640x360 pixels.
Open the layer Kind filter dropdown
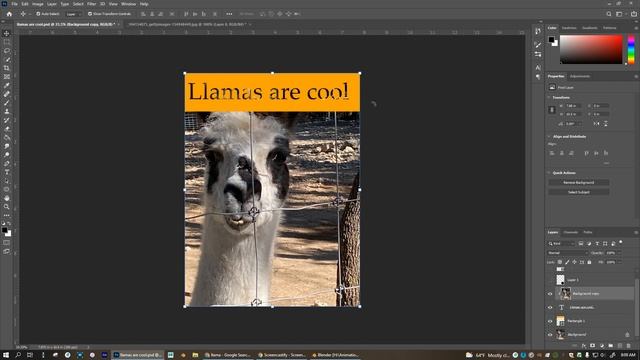point(562,244)
